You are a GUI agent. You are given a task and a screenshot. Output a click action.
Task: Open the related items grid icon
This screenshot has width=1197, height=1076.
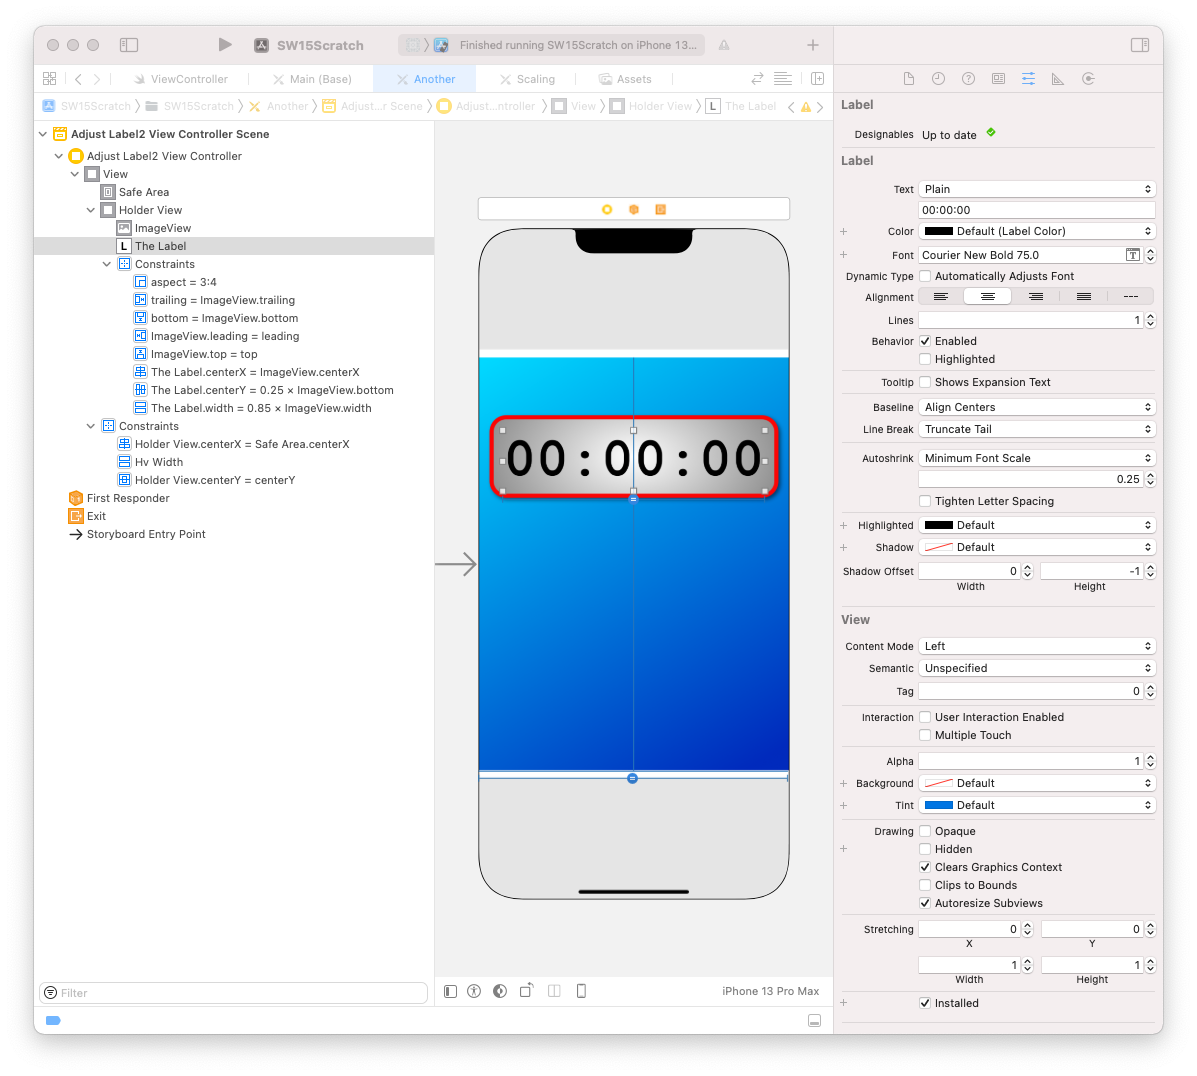[50, 79]
